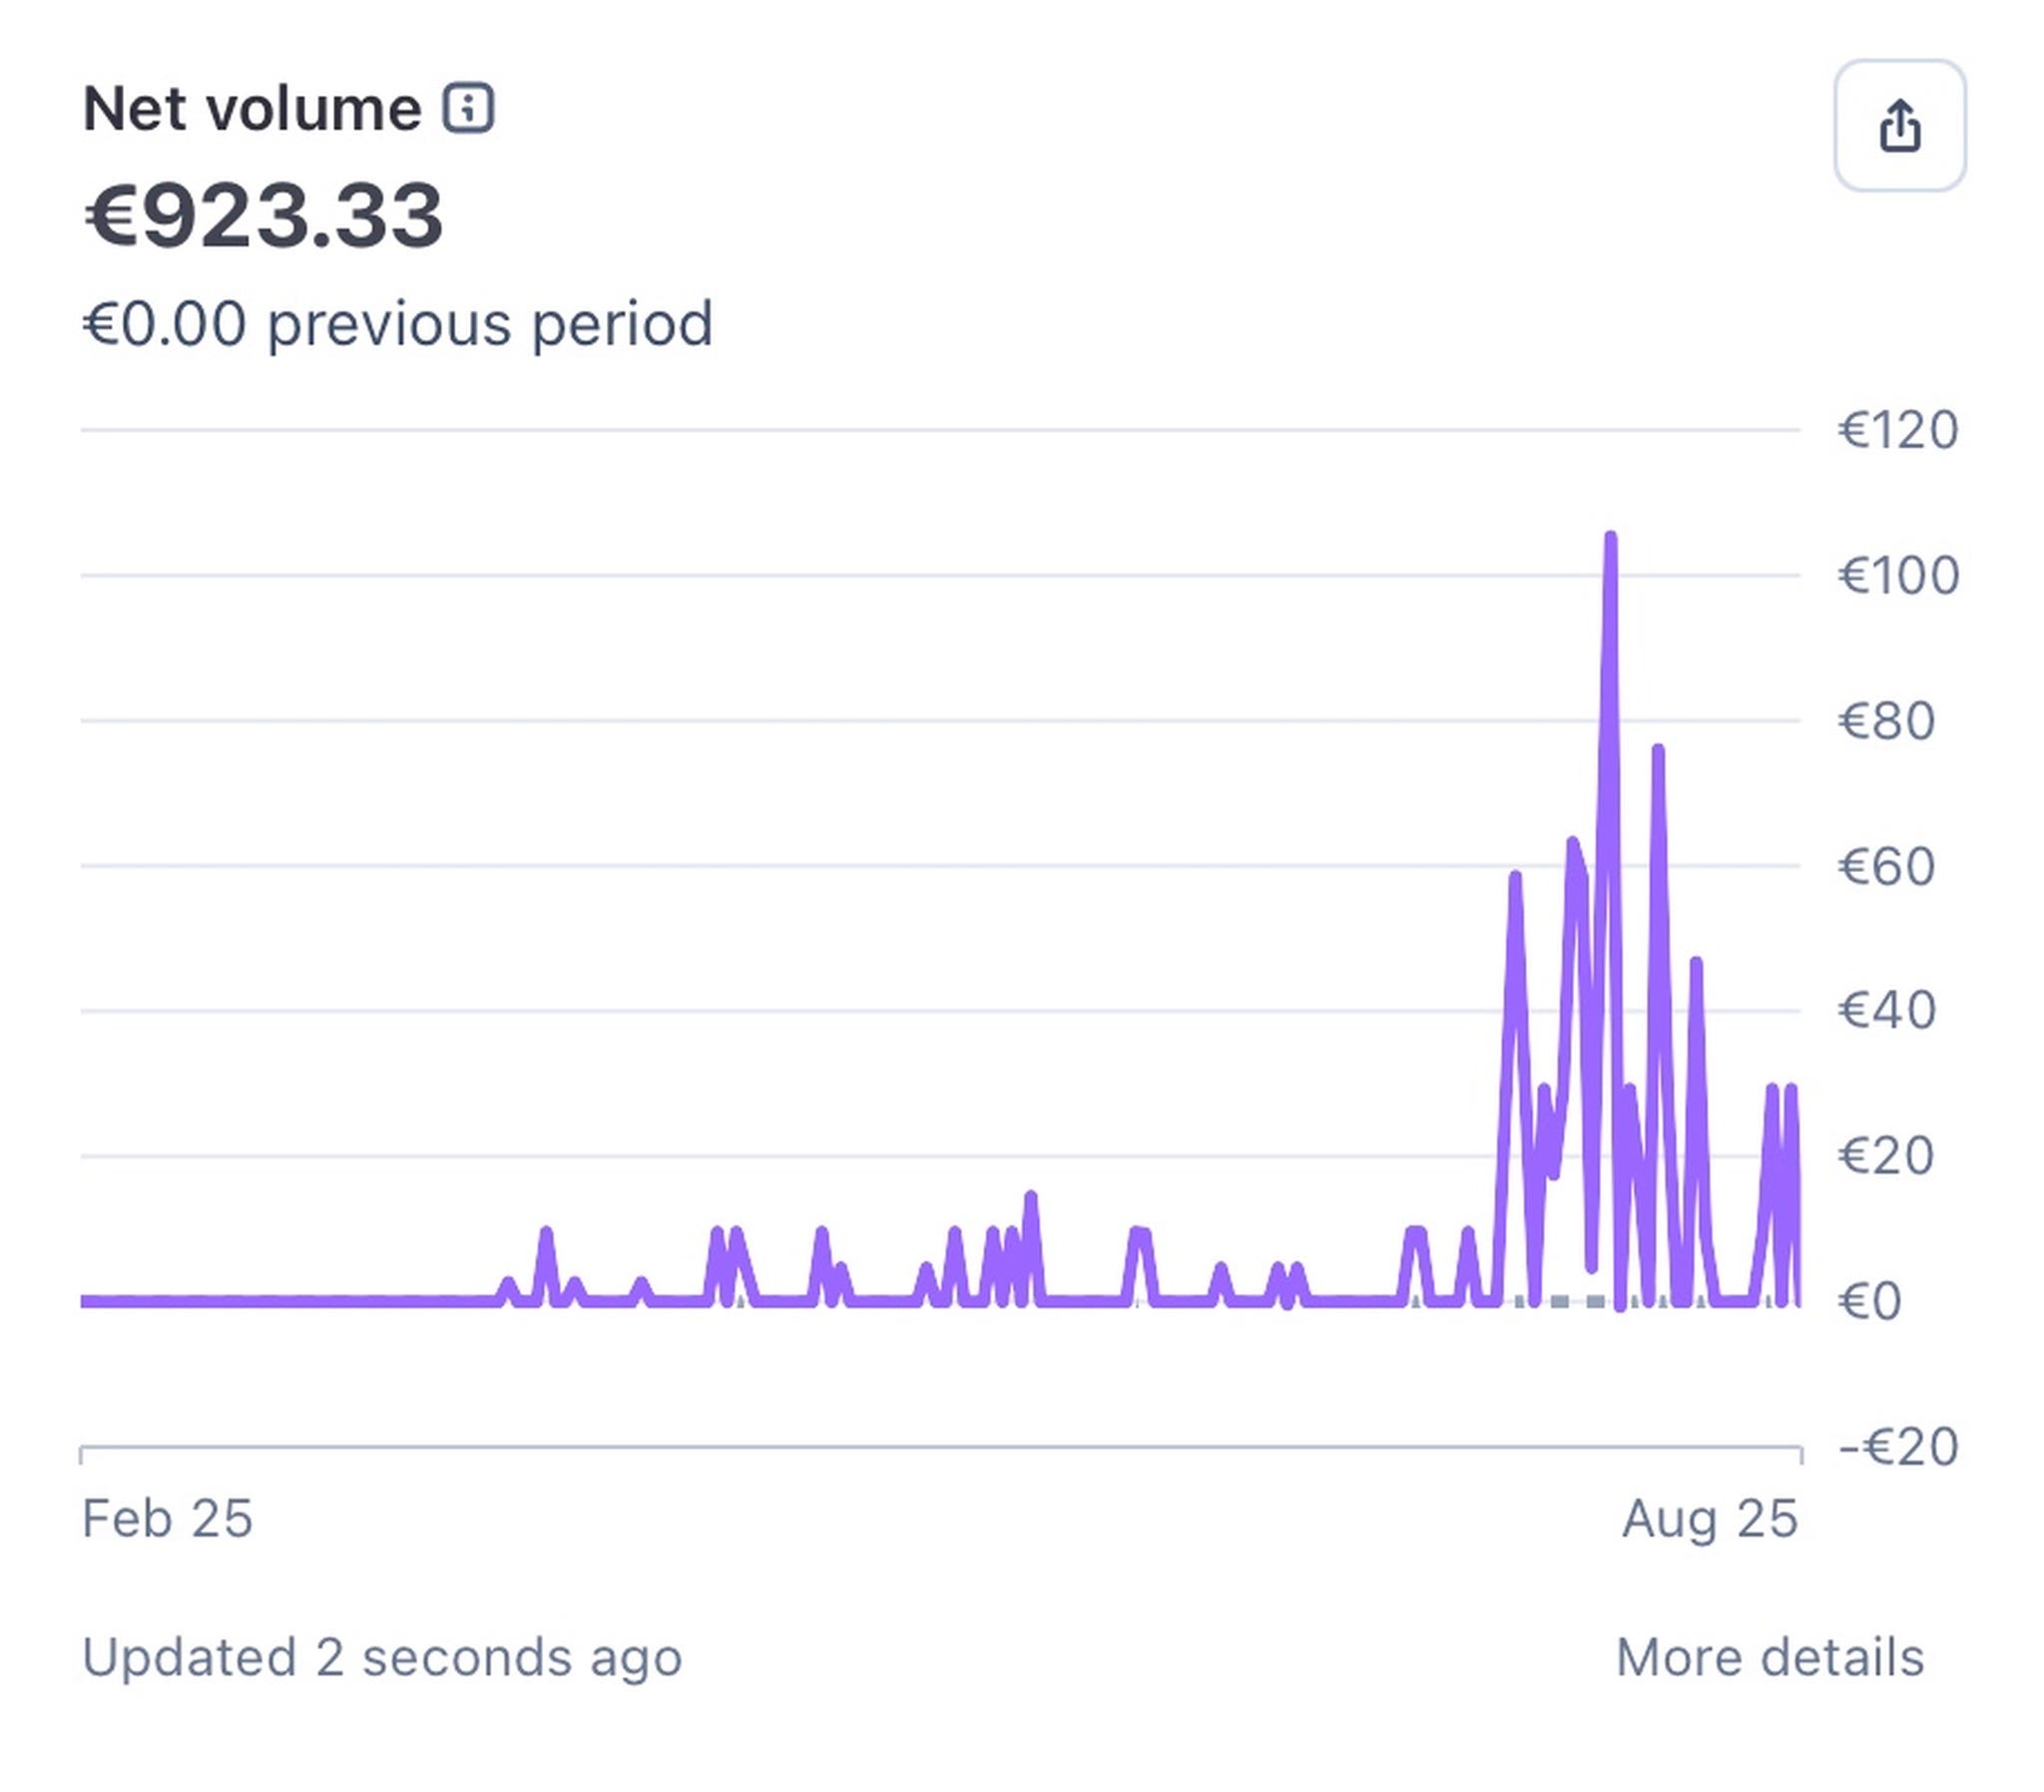Click the €80 y-axis label
This screenshot has height=1792, width=2044.
(x=1886, y=721)
